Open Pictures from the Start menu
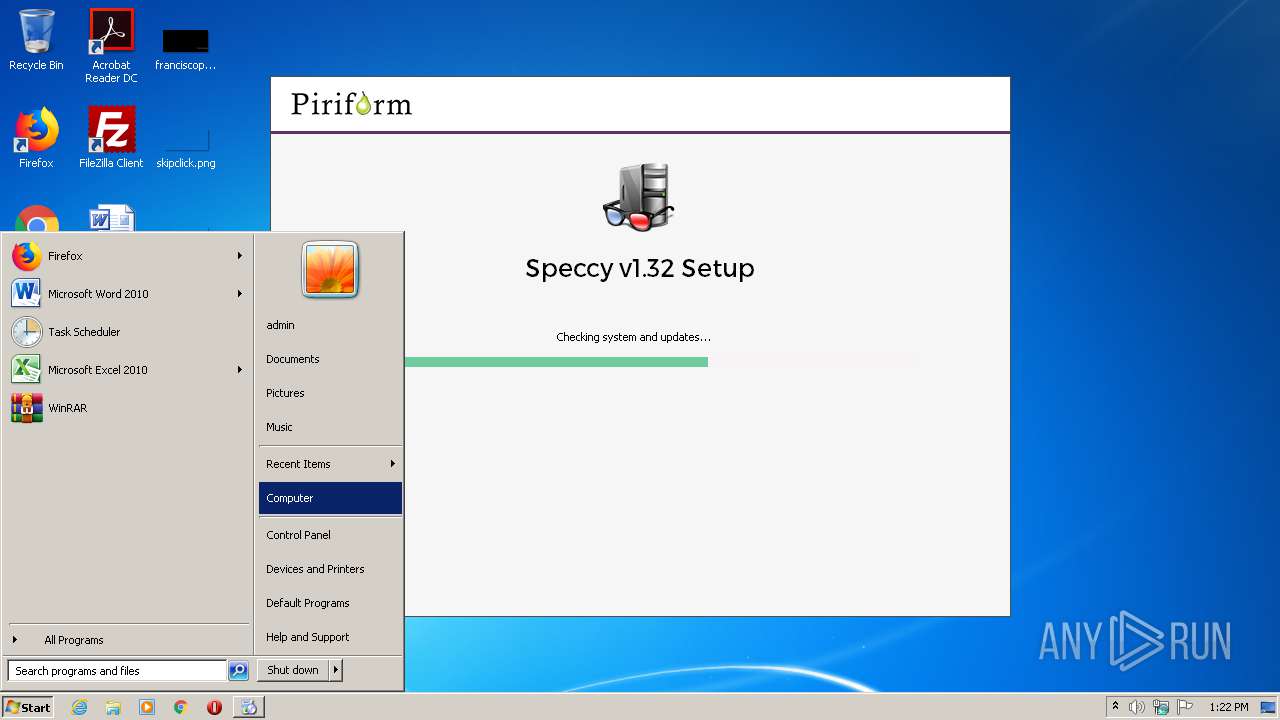Viewport: 1280px width, 720px height. 330,393
